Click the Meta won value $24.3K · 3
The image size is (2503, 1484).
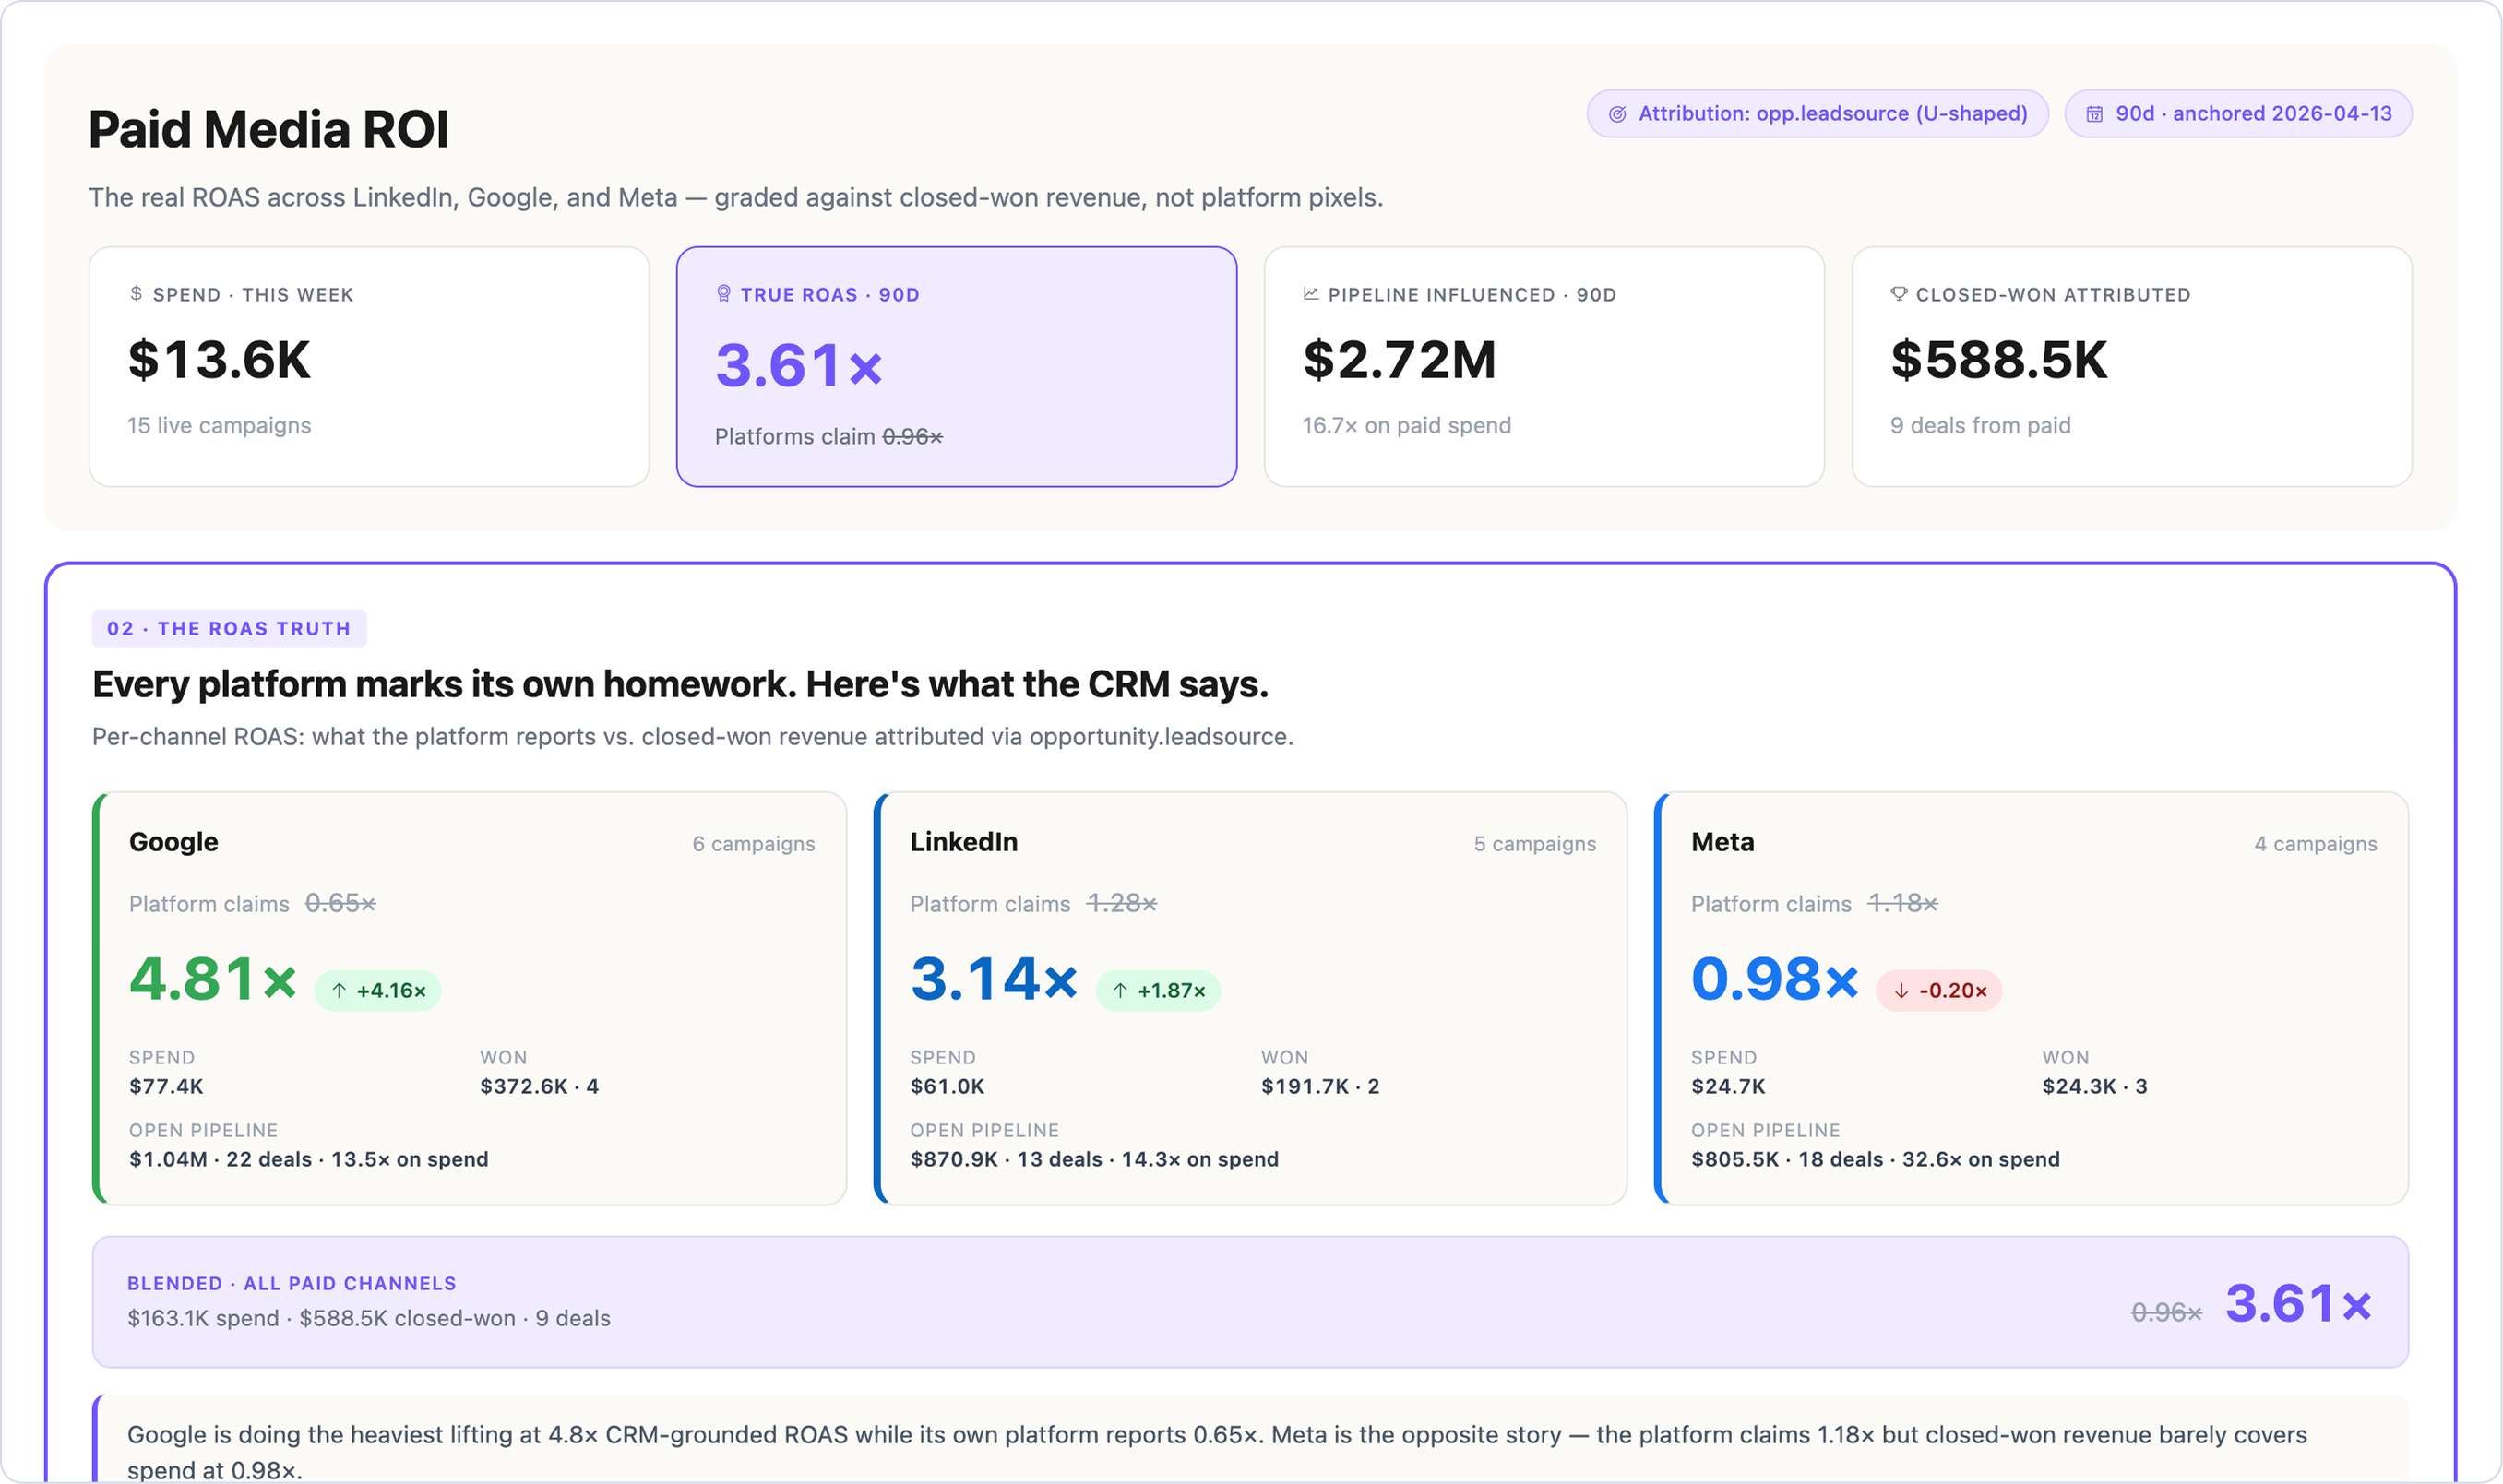2094,1087
